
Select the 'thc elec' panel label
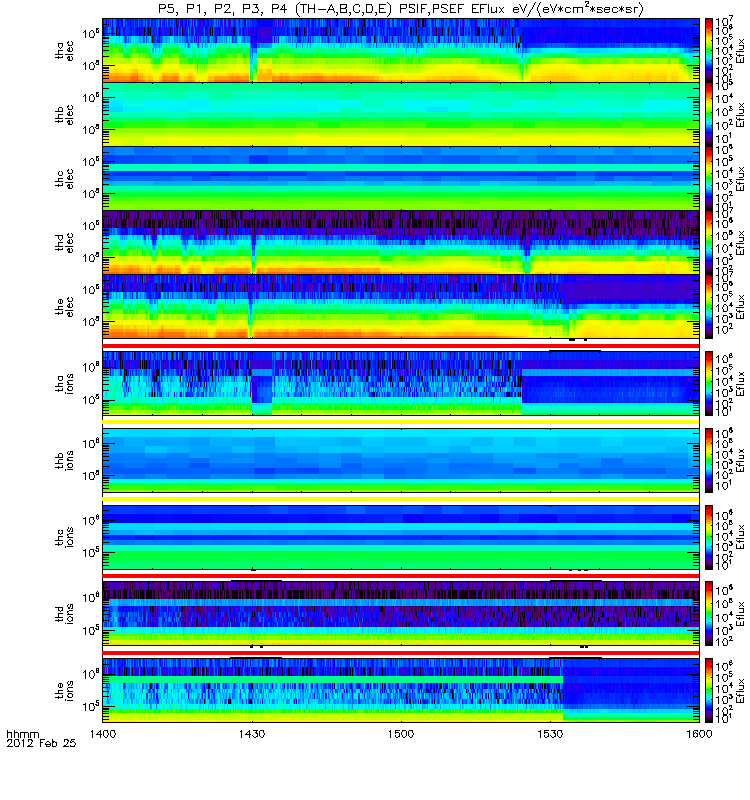pos(64,179)
